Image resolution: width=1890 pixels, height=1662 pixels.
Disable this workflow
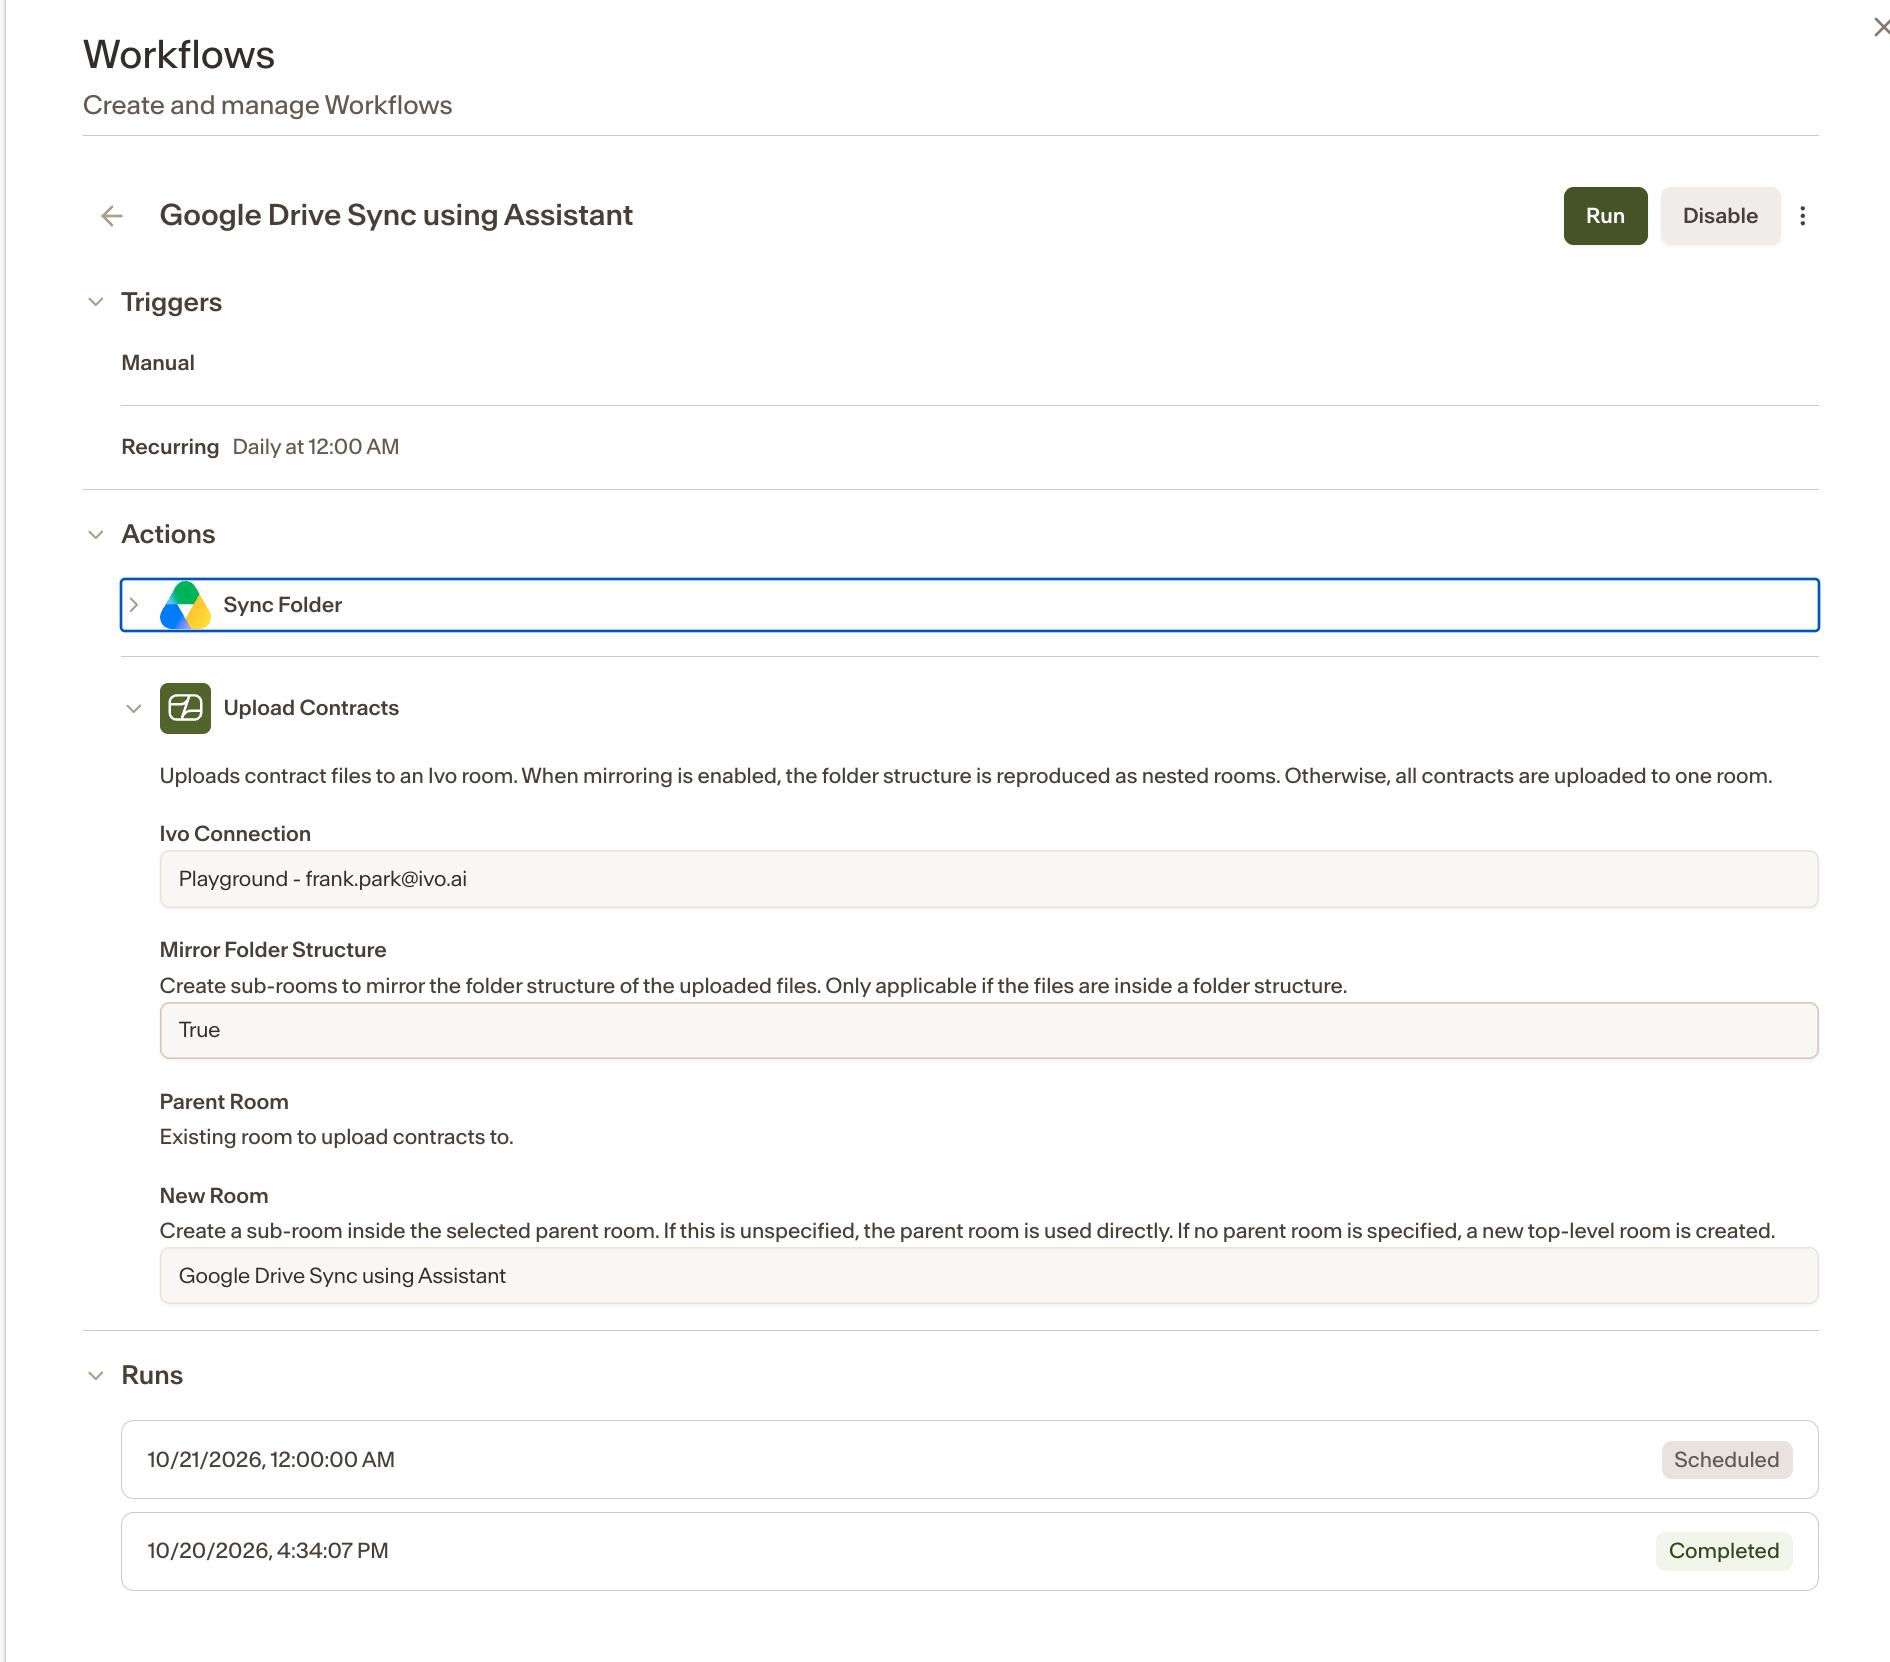[1720, 216]
